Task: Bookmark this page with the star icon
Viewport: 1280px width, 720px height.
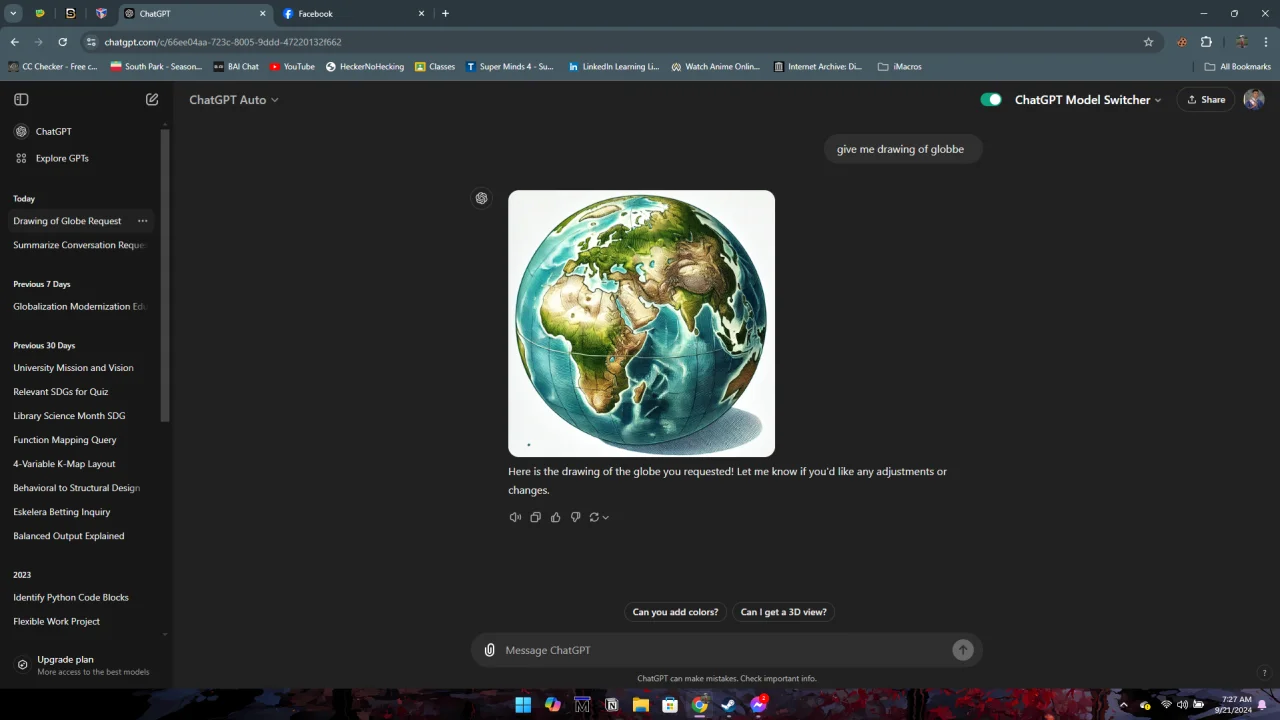Action: click(1148, 42)
